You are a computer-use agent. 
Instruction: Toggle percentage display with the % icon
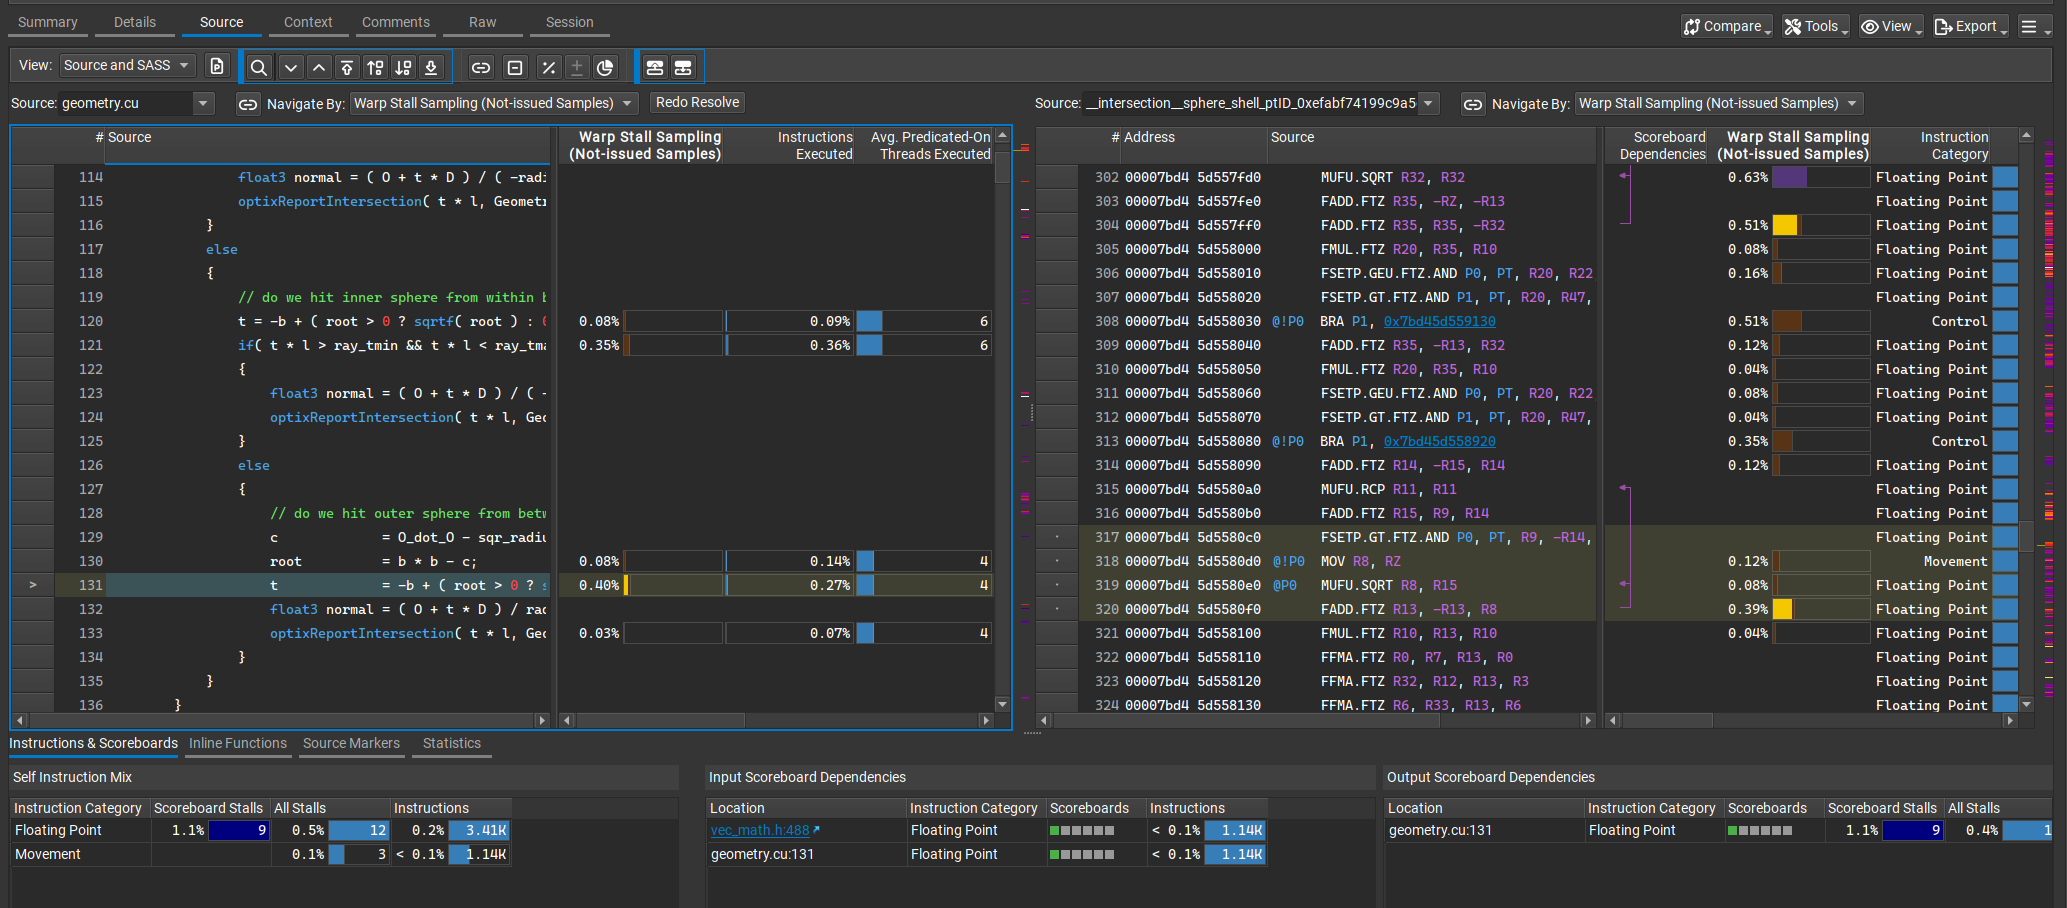(549, 66)
